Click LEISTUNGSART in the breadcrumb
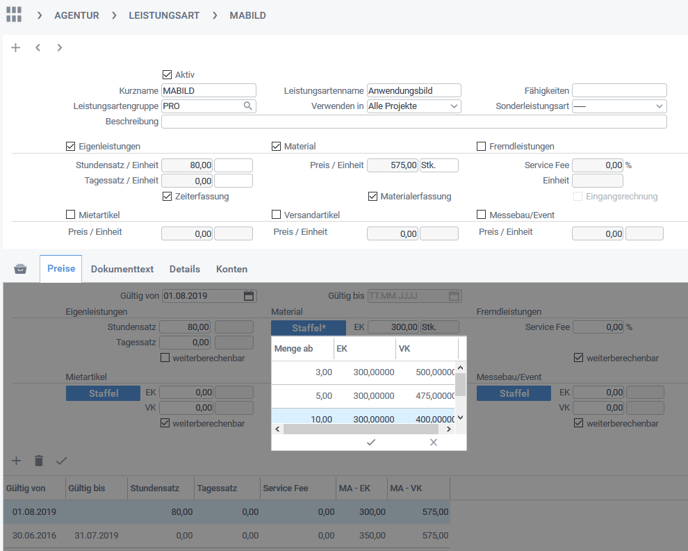 (x=163, y=16)
